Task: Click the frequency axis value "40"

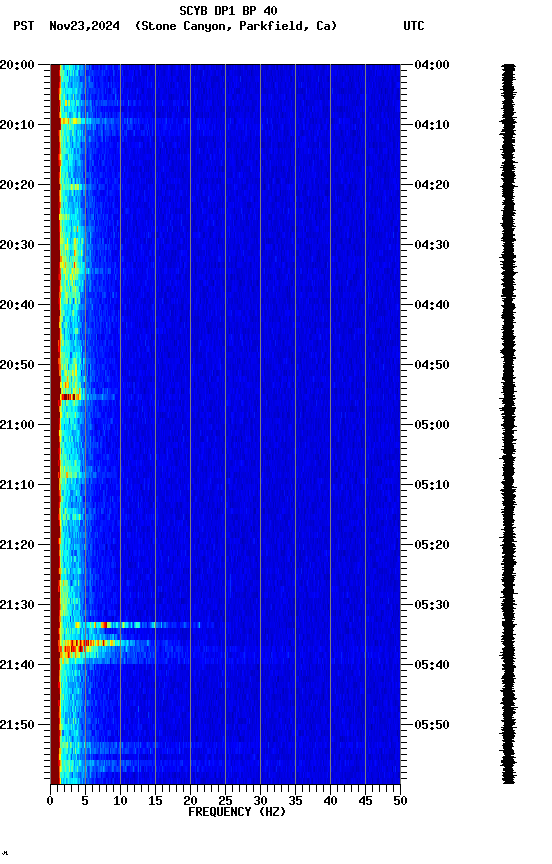Action: (330, 801)
